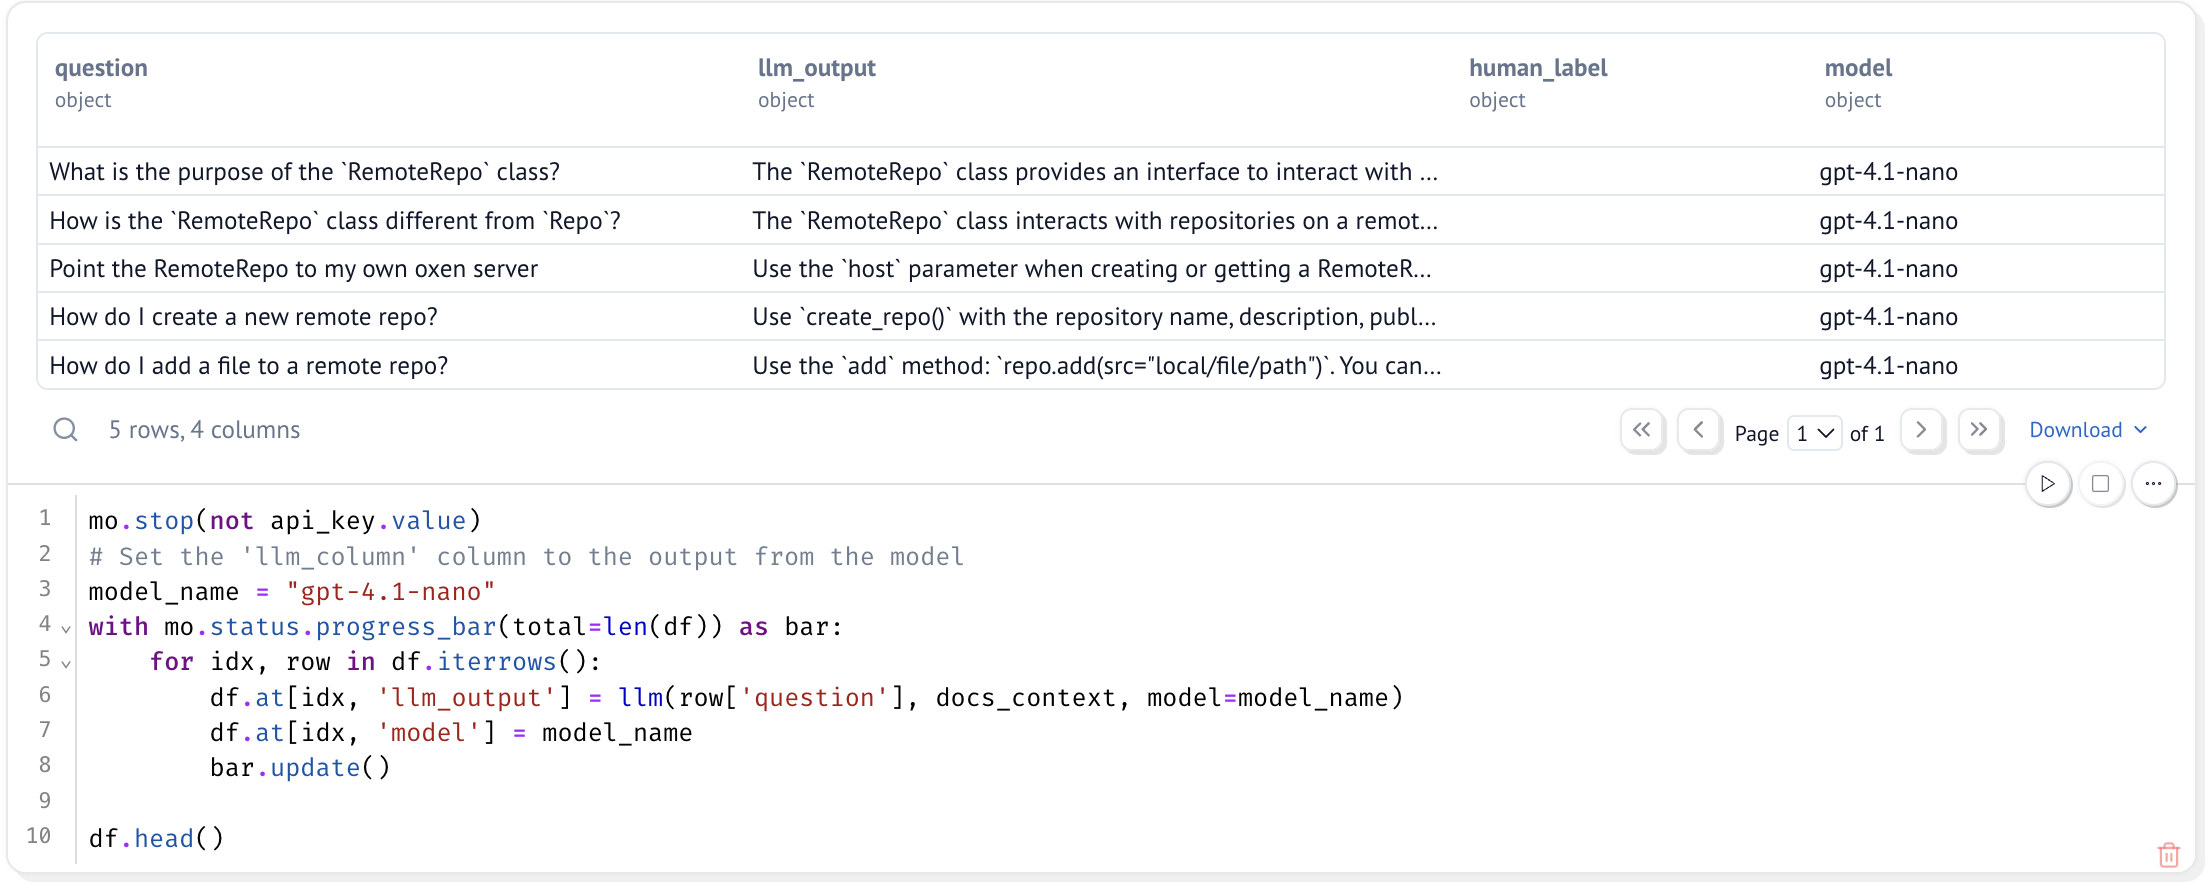The image size is (2206, 884).
Task: Open the page number dropdown
Action: (1814, 433)
